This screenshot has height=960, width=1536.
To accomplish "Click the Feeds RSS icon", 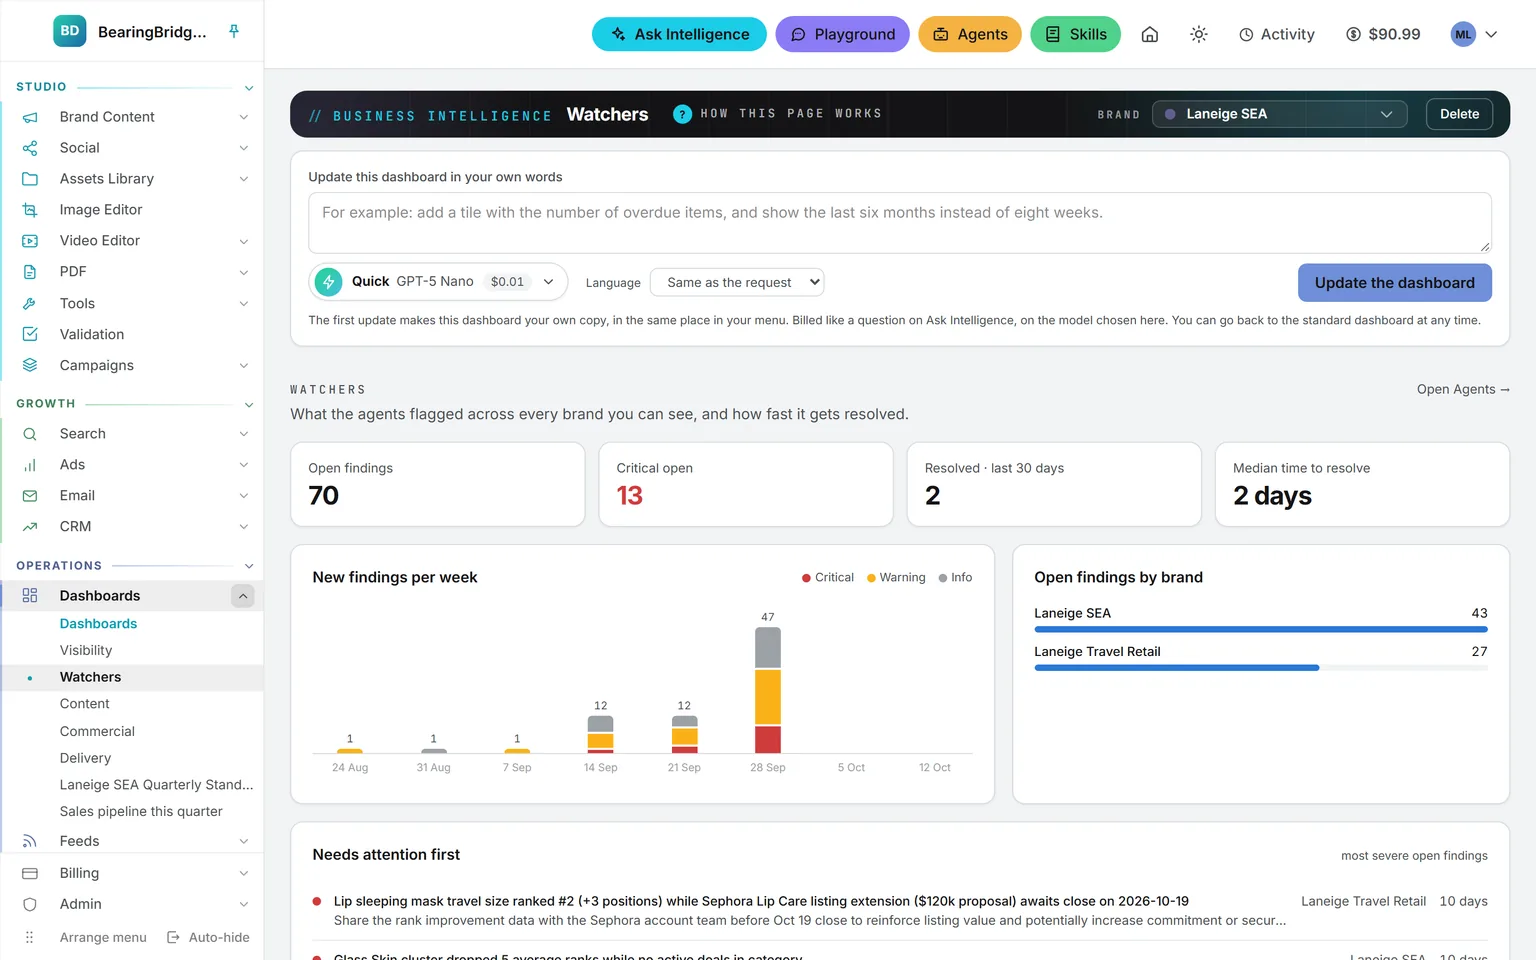I will [x=30, y=841].
